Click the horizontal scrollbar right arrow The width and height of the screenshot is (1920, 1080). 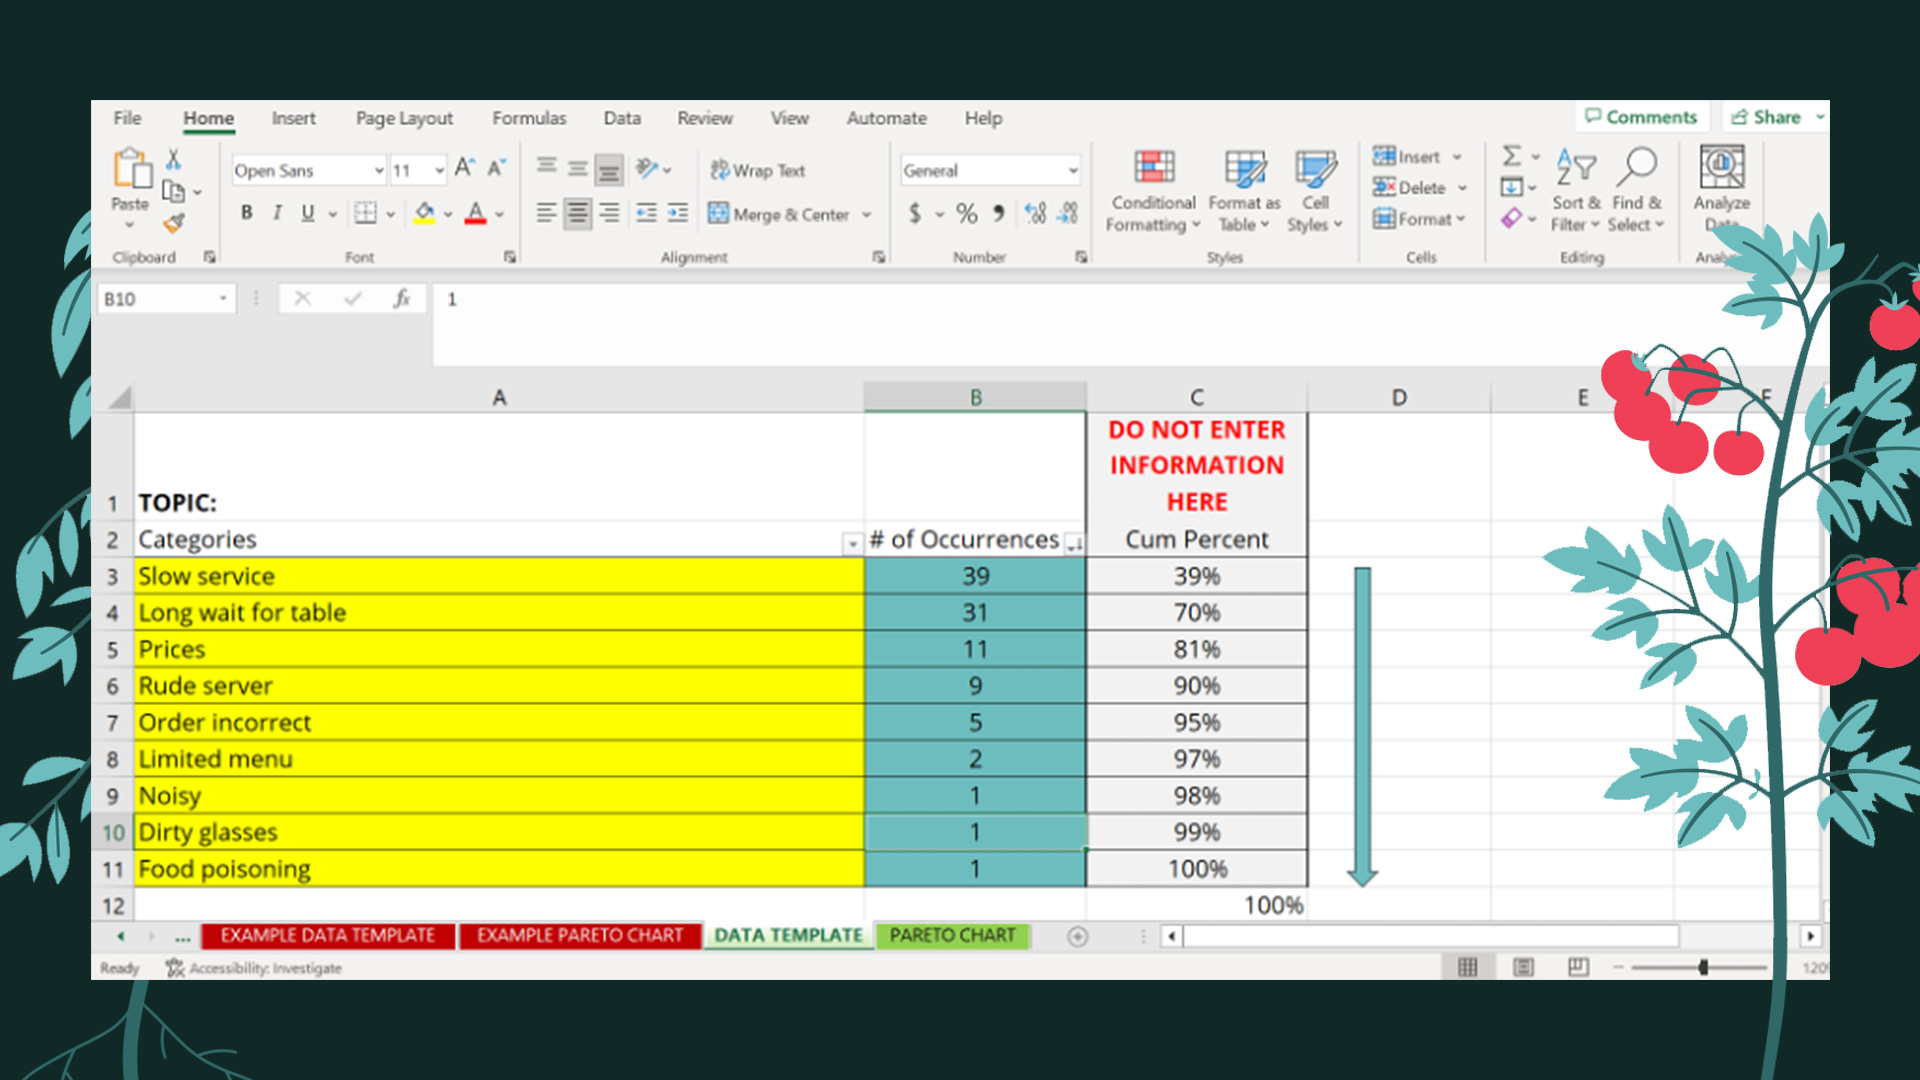tap(1811, 937)
